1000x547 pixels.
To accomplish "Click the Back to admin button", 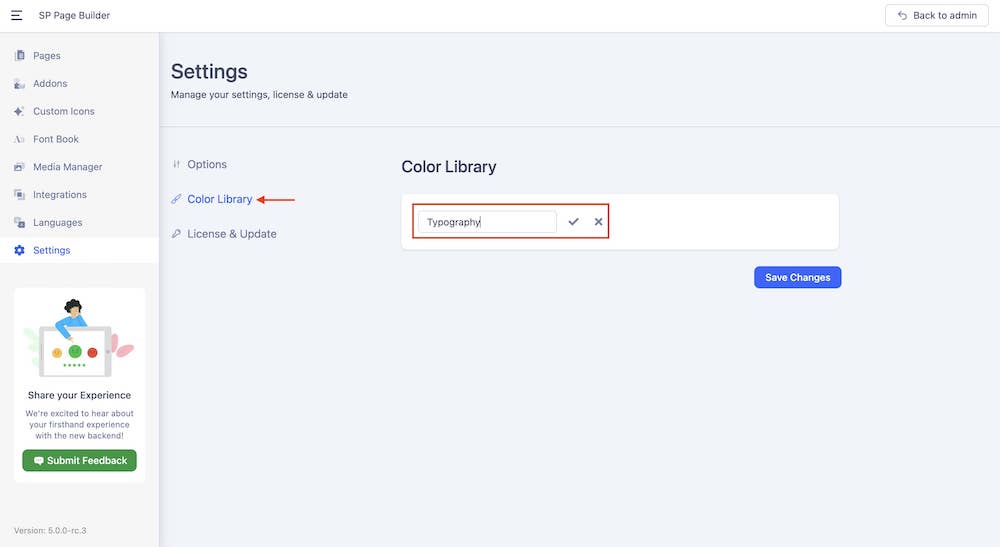I will 936,15.
